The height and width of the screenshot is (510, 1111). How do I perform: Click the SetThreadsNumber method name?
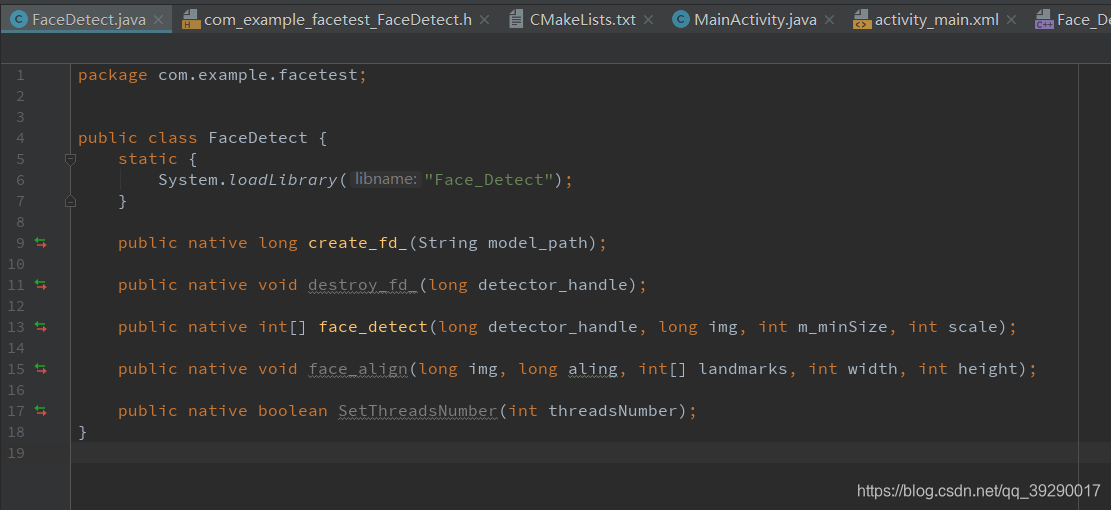pos(418,411)
